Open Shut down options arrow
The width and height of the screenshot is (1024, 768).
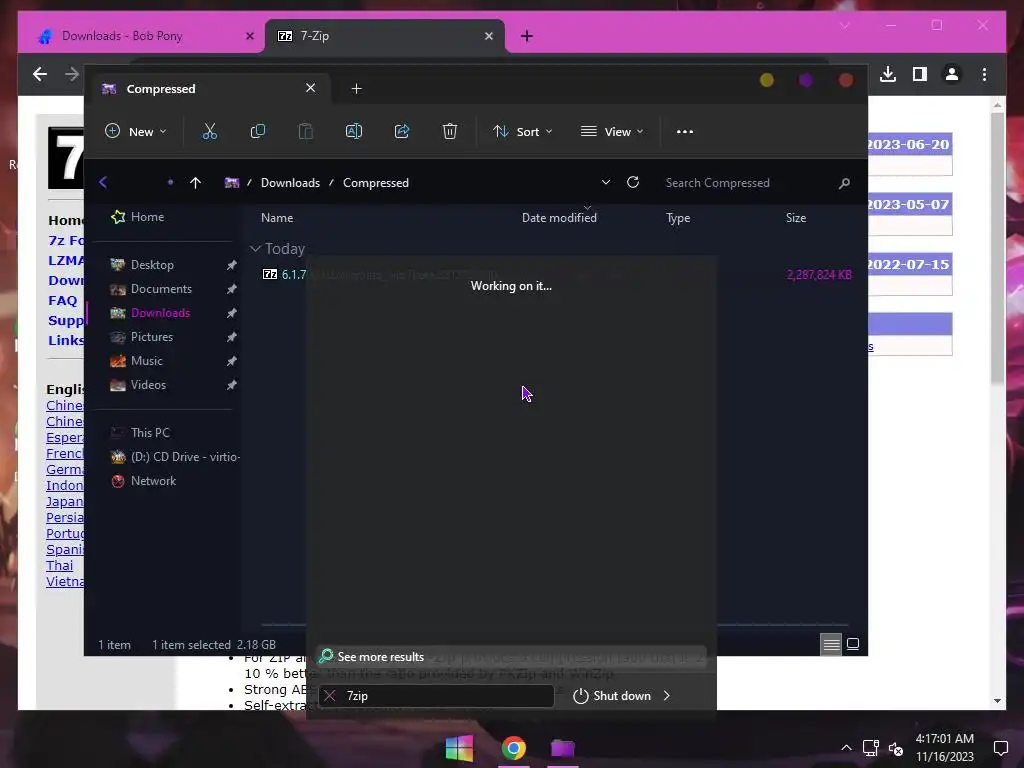coord(667,696)
